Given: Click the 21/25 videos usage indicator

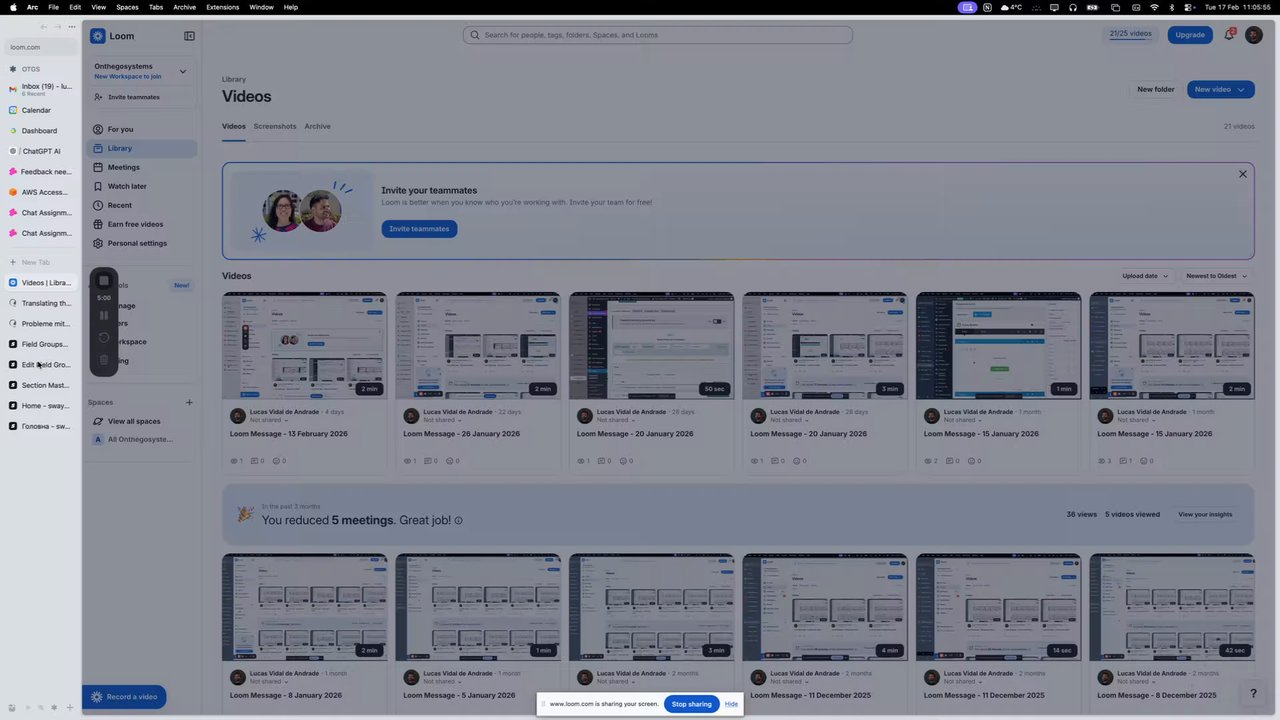Looking at the screenshot, I should pos(1130,34).
